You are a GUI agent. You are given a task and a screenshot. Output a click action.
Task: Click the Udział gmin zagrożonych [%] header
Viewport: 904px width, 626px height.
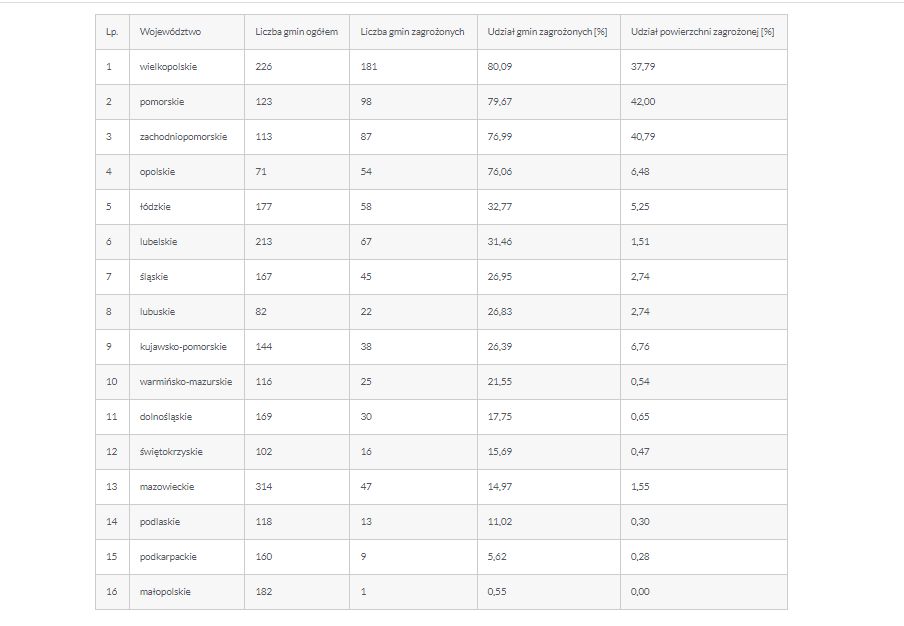click(x=547, y=32)
